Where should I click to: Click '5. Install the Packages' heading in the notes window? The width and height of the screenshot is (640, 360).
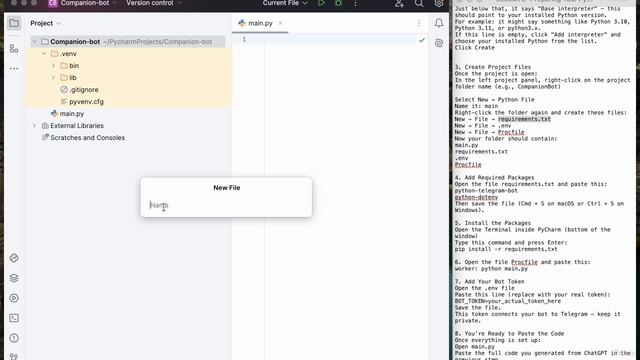pos(493,223)
